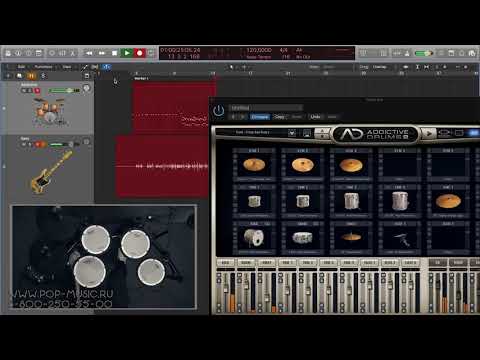Step presets with up/down arrows
This screenshot has height=360, width=480.
[x=323, y=133]
